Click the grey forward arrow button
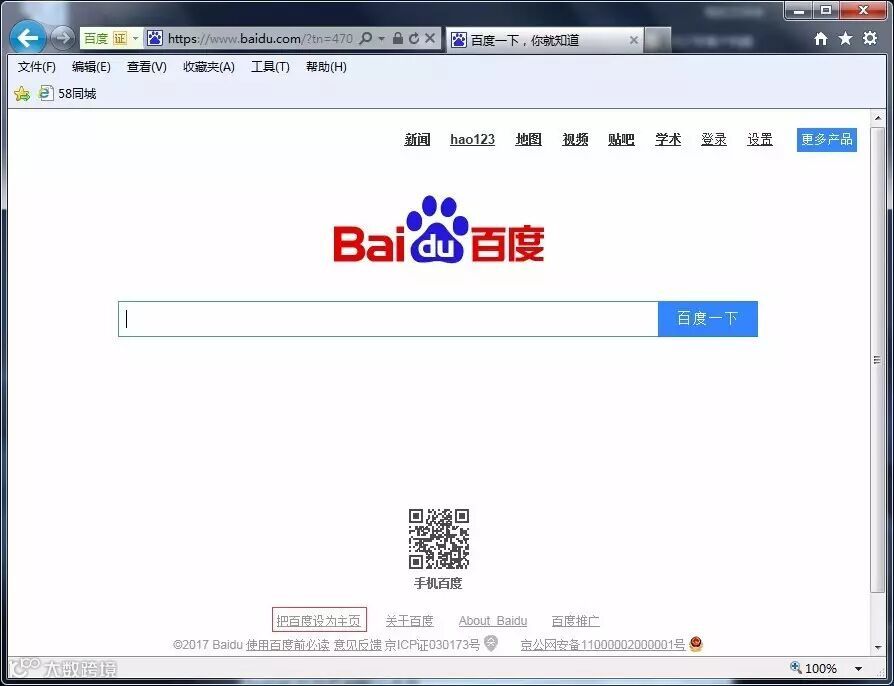This screenshot has height=686, width=894. pyautogui.click(x=62, y=38)
